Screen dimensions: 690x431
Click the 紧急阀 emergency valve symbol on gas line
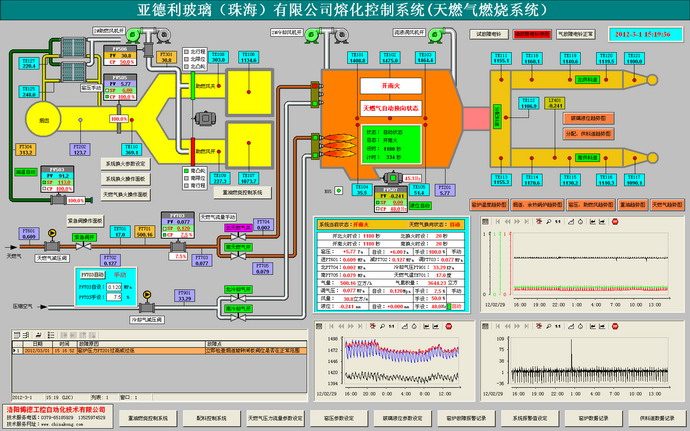[84, 246]
